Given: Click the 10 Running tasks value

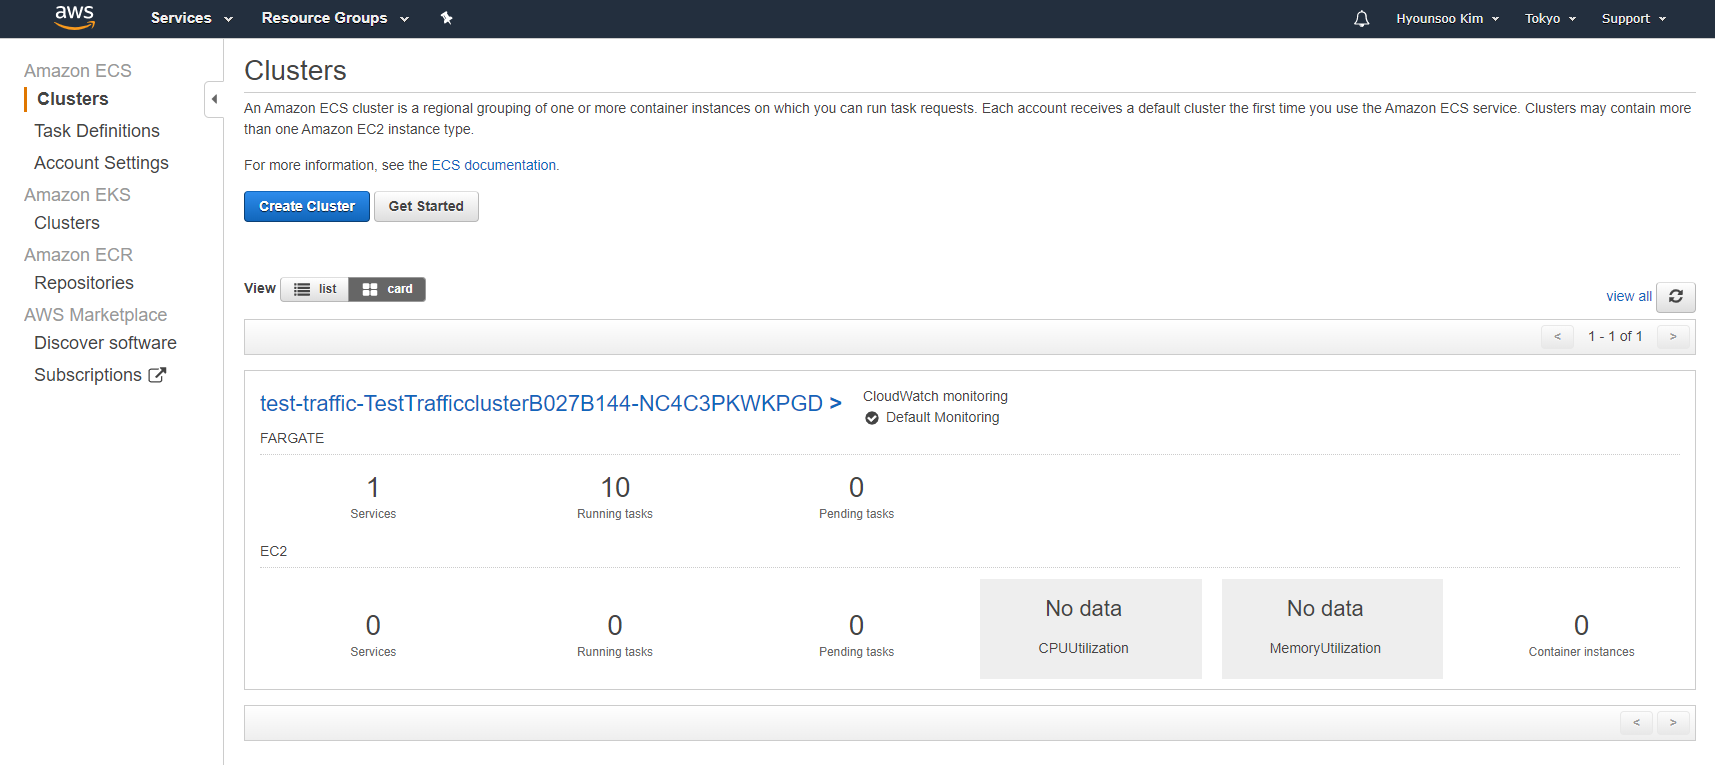Looking at the screenshot, I should pyautogui.click(x=615, y=487).
